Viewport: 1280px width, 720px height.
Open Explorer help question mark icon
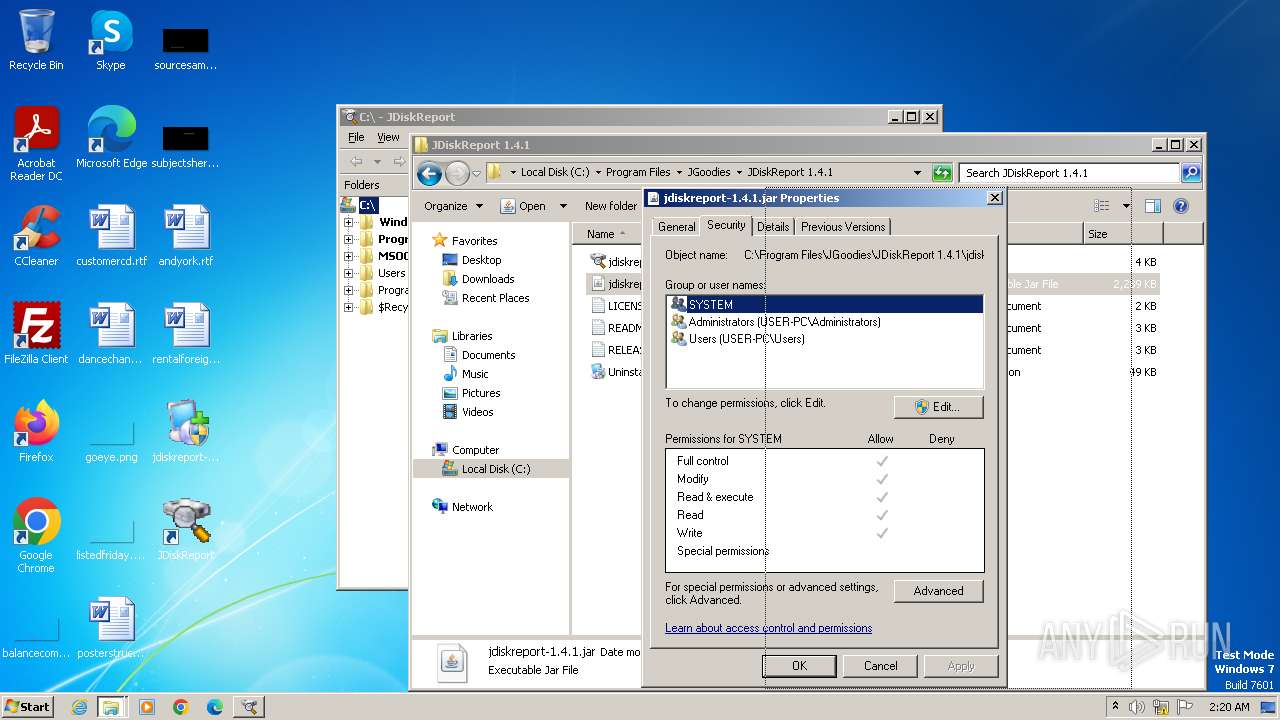[1180, 206]
